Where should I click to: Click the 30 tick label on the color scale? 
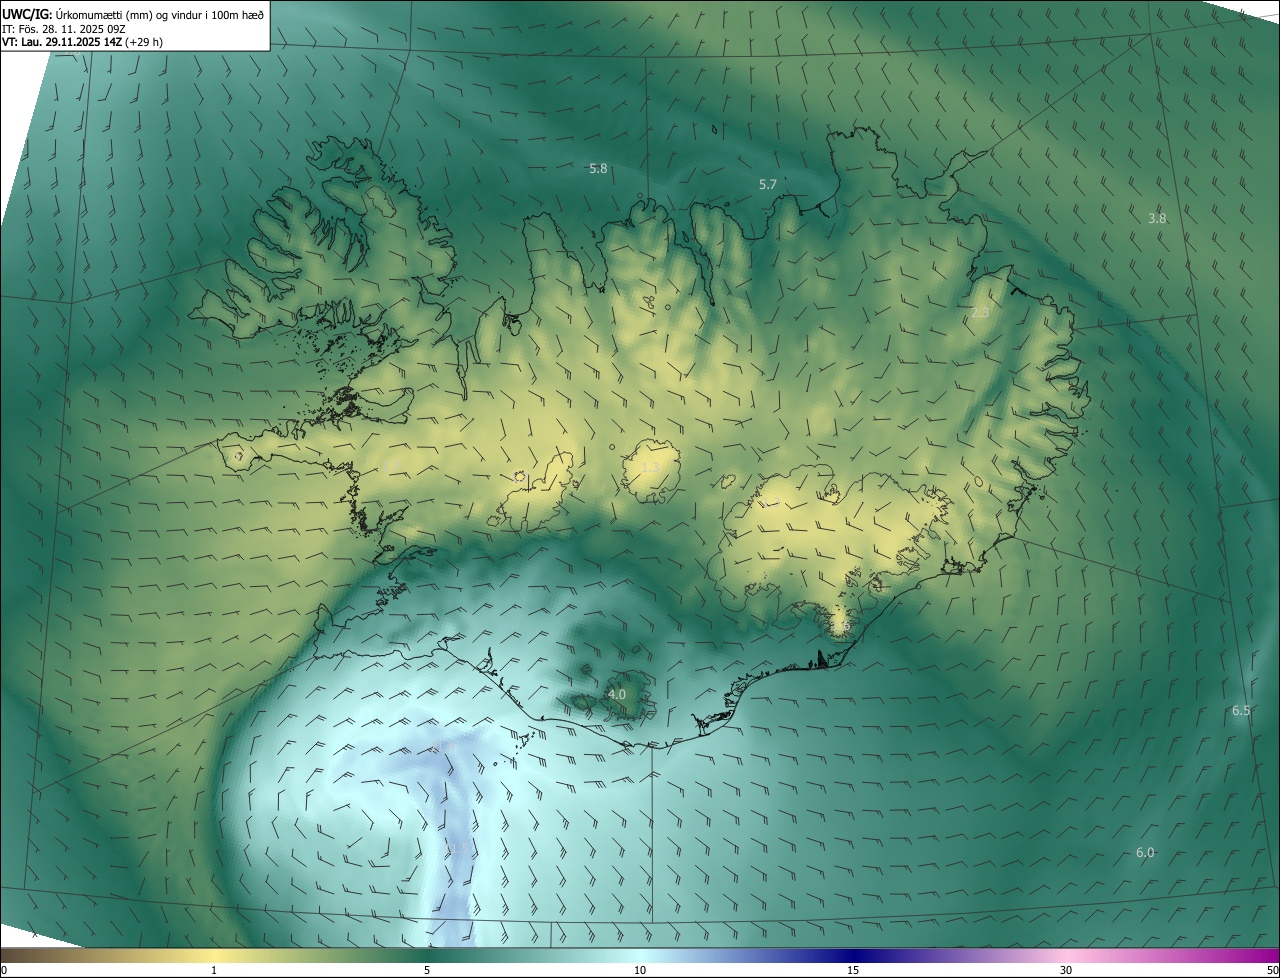(x=1066, y=970)
